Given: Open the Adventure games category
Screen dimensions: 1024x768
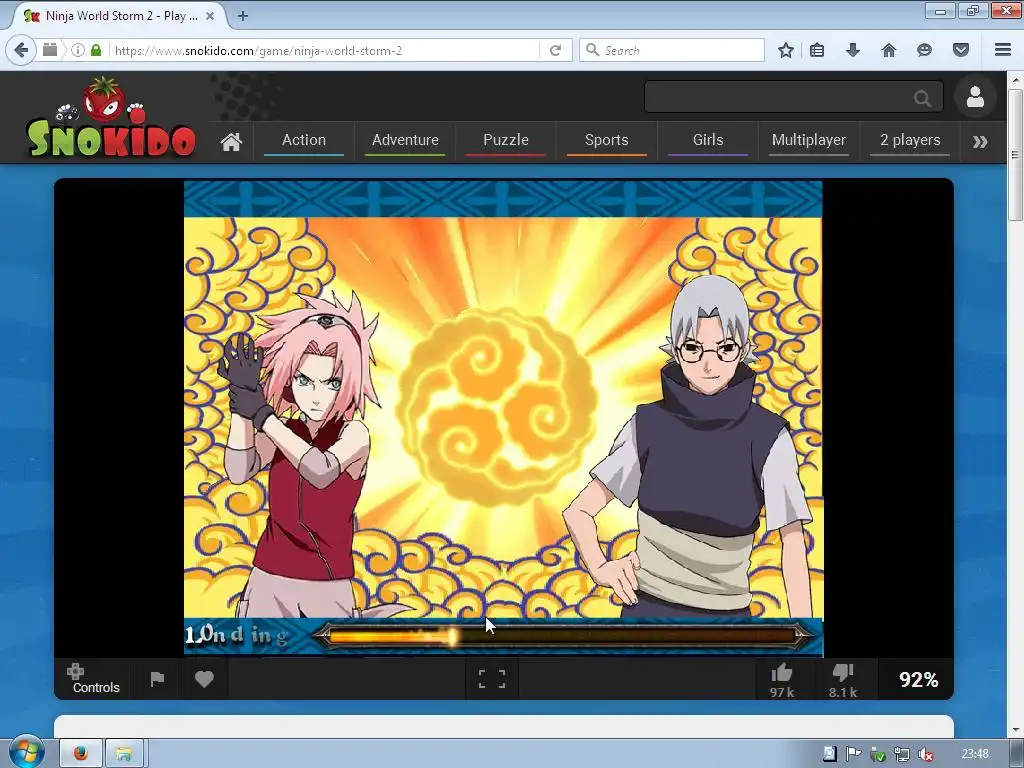Looking at the screenshot, I should [x=405, y=140].
